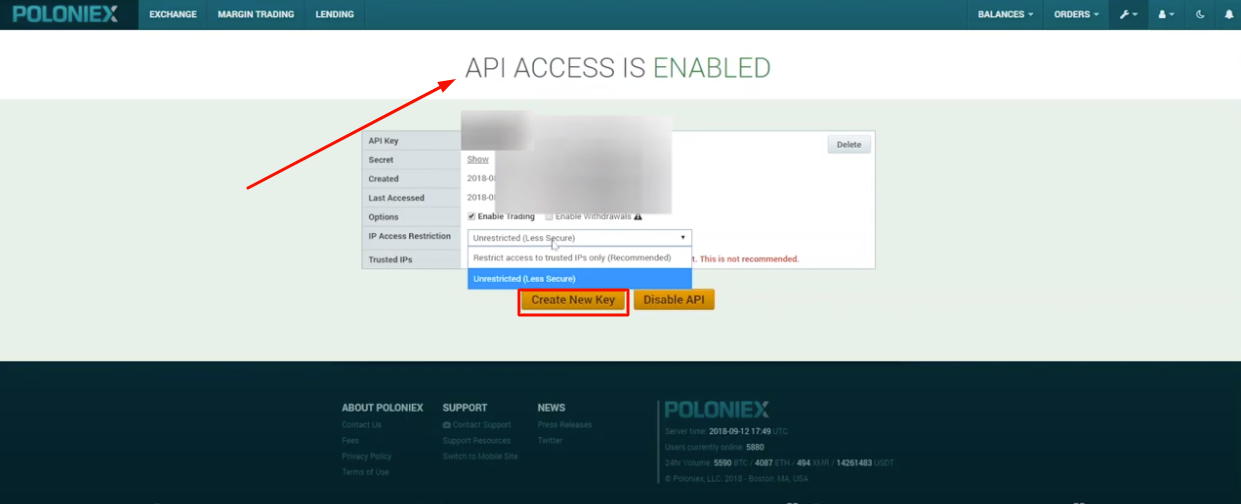Image resolution: width=1241 pixels, height=504 pixels.
Task: Click the Poloniex logo in the header
Action: coord(65,14)
